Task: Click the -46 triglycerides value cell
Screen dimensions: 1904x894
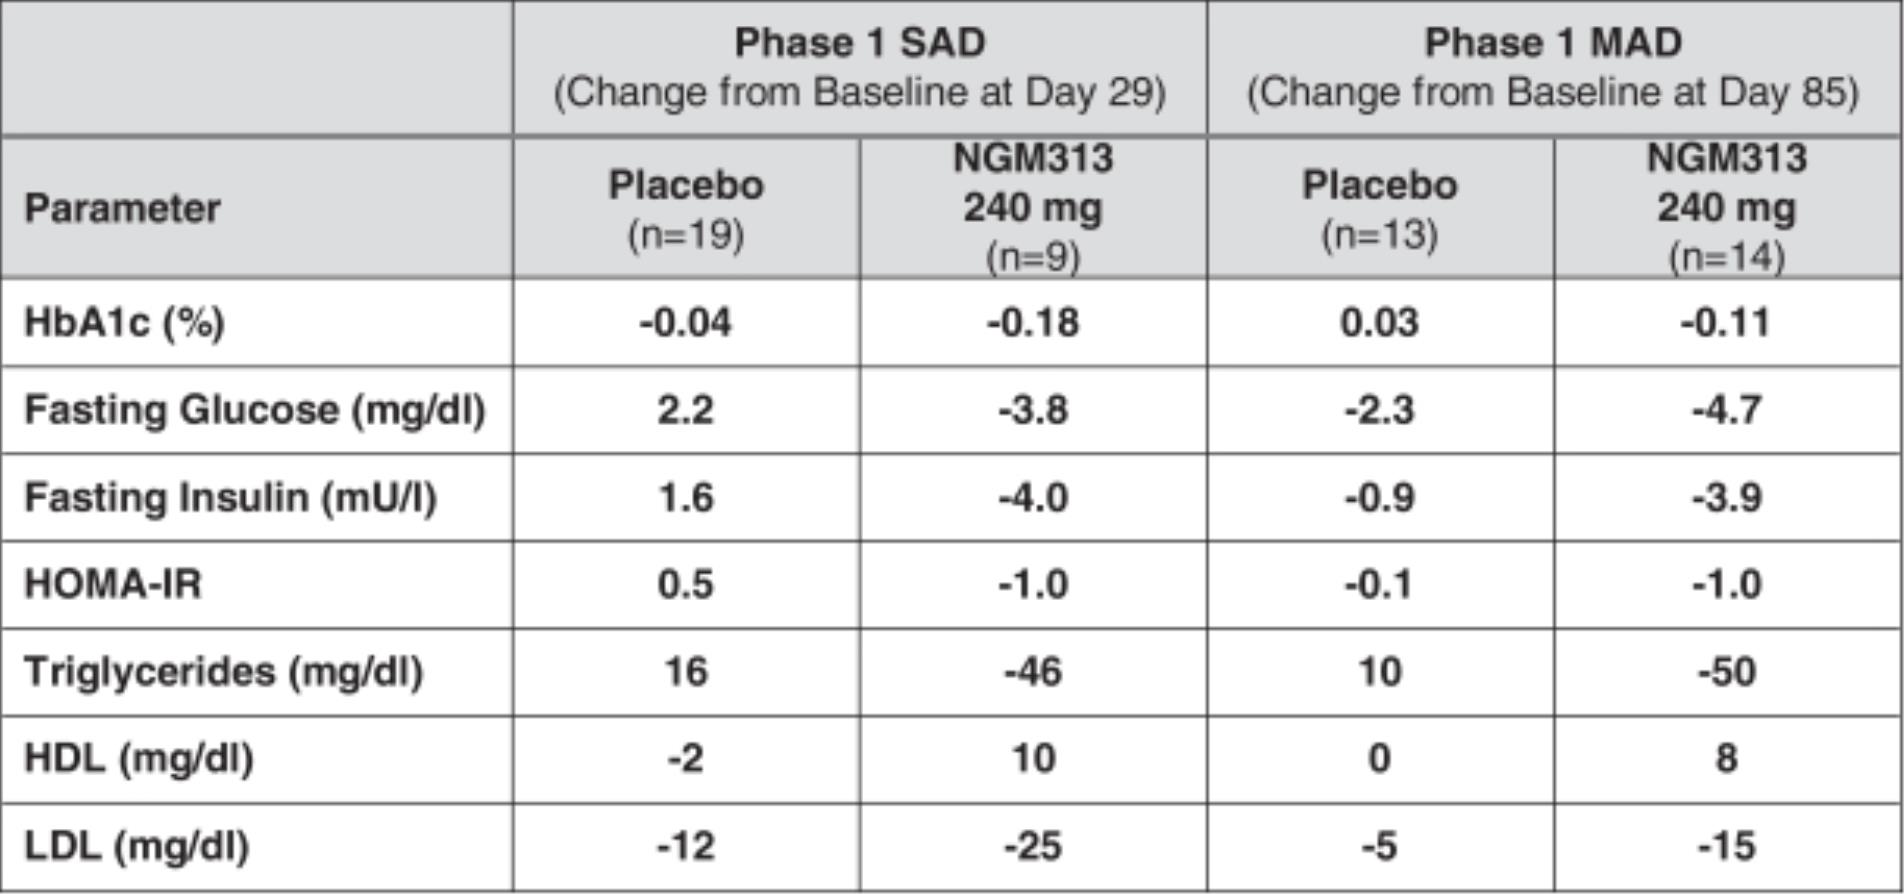Action: point(1033,671)
